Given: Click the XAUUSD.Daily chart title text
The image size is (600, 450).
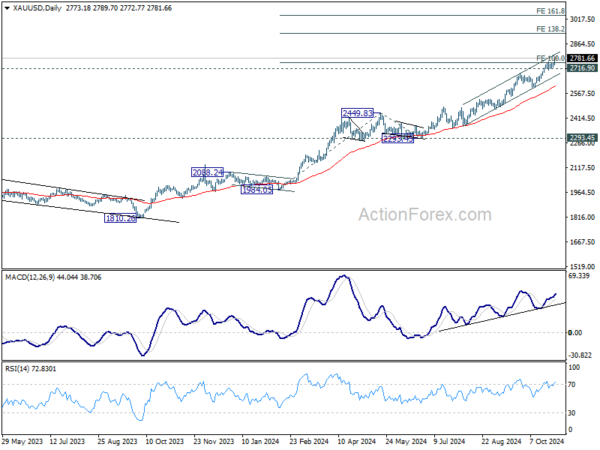Looking at the screenshot, I should (37, 8).
